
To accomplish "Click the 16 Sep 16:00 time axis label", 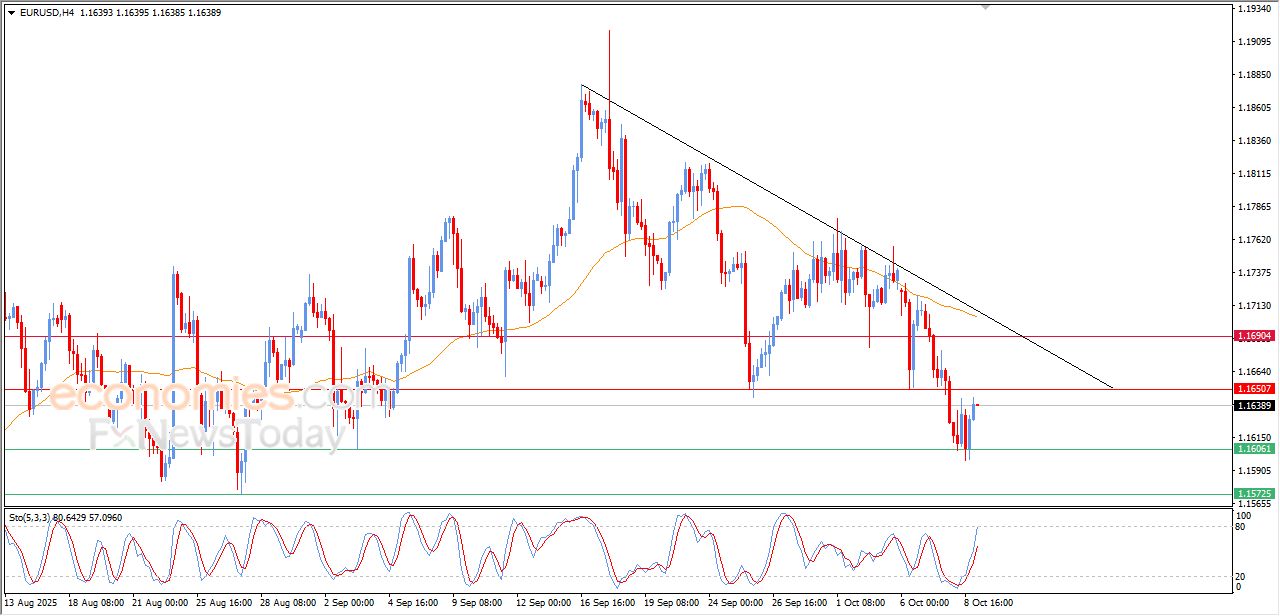I will [x=609, y=603].
